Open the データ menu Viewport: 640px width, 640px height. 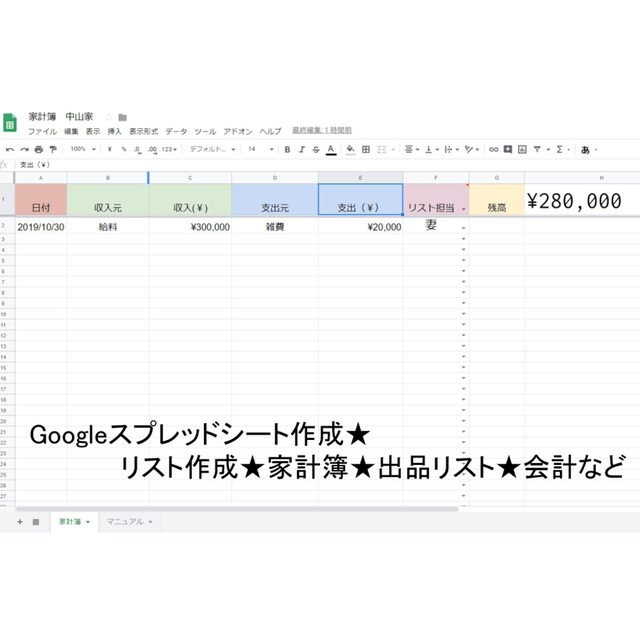point(176,131)
